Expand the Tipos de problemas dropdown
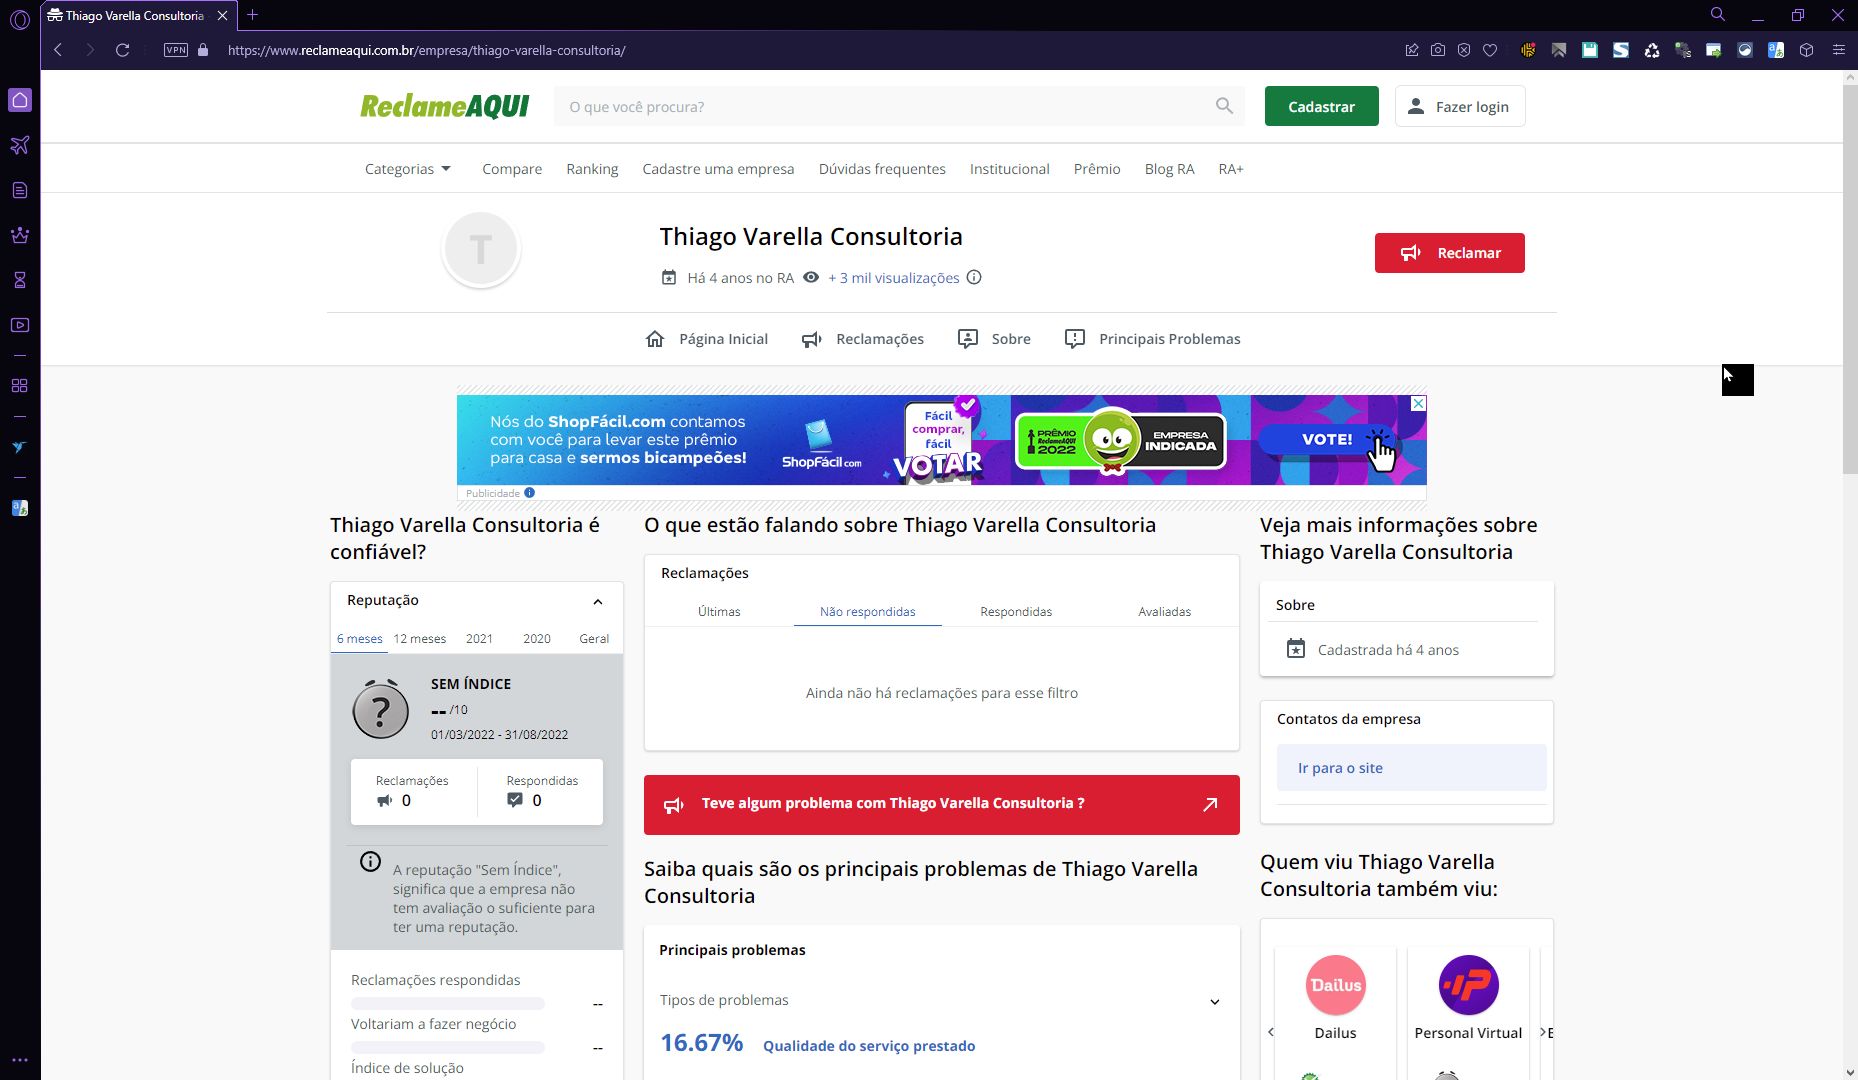 [x=940, y=1001]
